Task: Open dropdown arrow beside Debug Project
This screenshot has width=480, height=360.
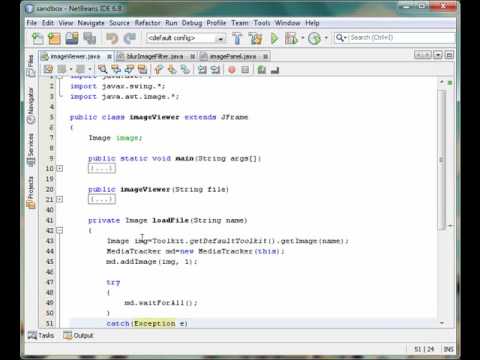Action: (303, 38)
